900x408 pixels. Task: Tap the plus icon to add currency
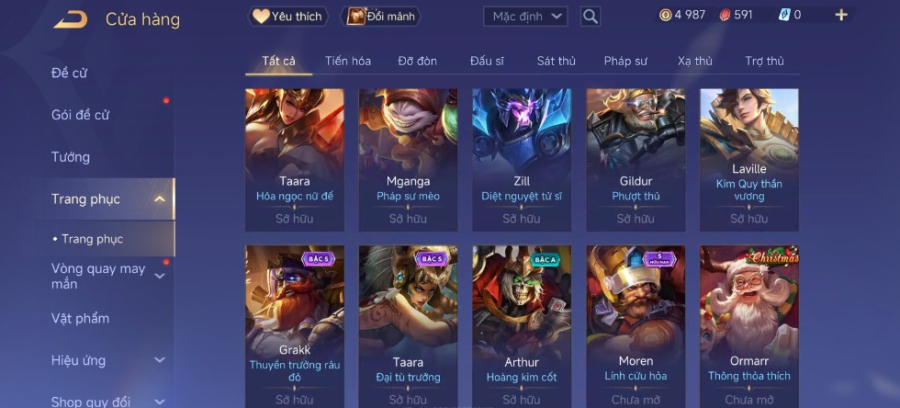(841, 15)
